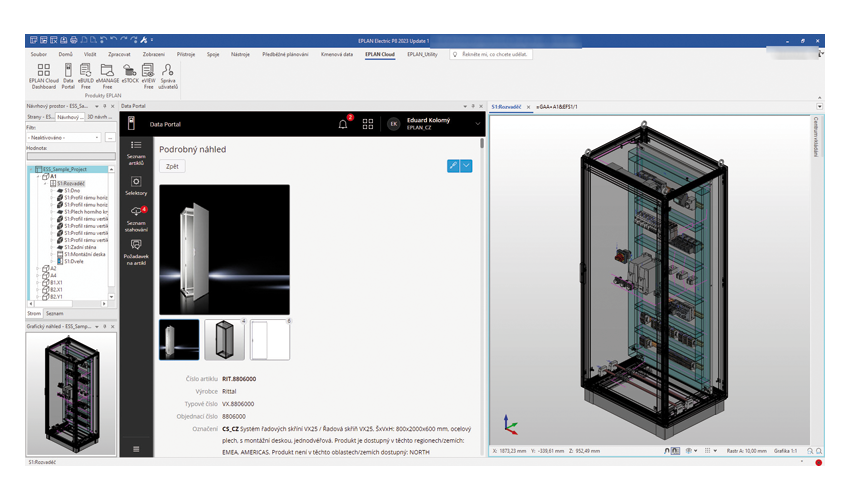Click the Hodnota input field

pos(71,156)
